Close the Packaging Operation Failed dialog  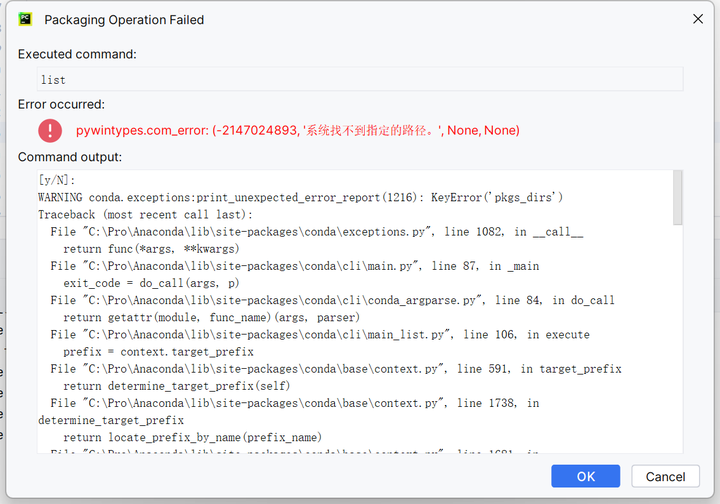[698, 19]
